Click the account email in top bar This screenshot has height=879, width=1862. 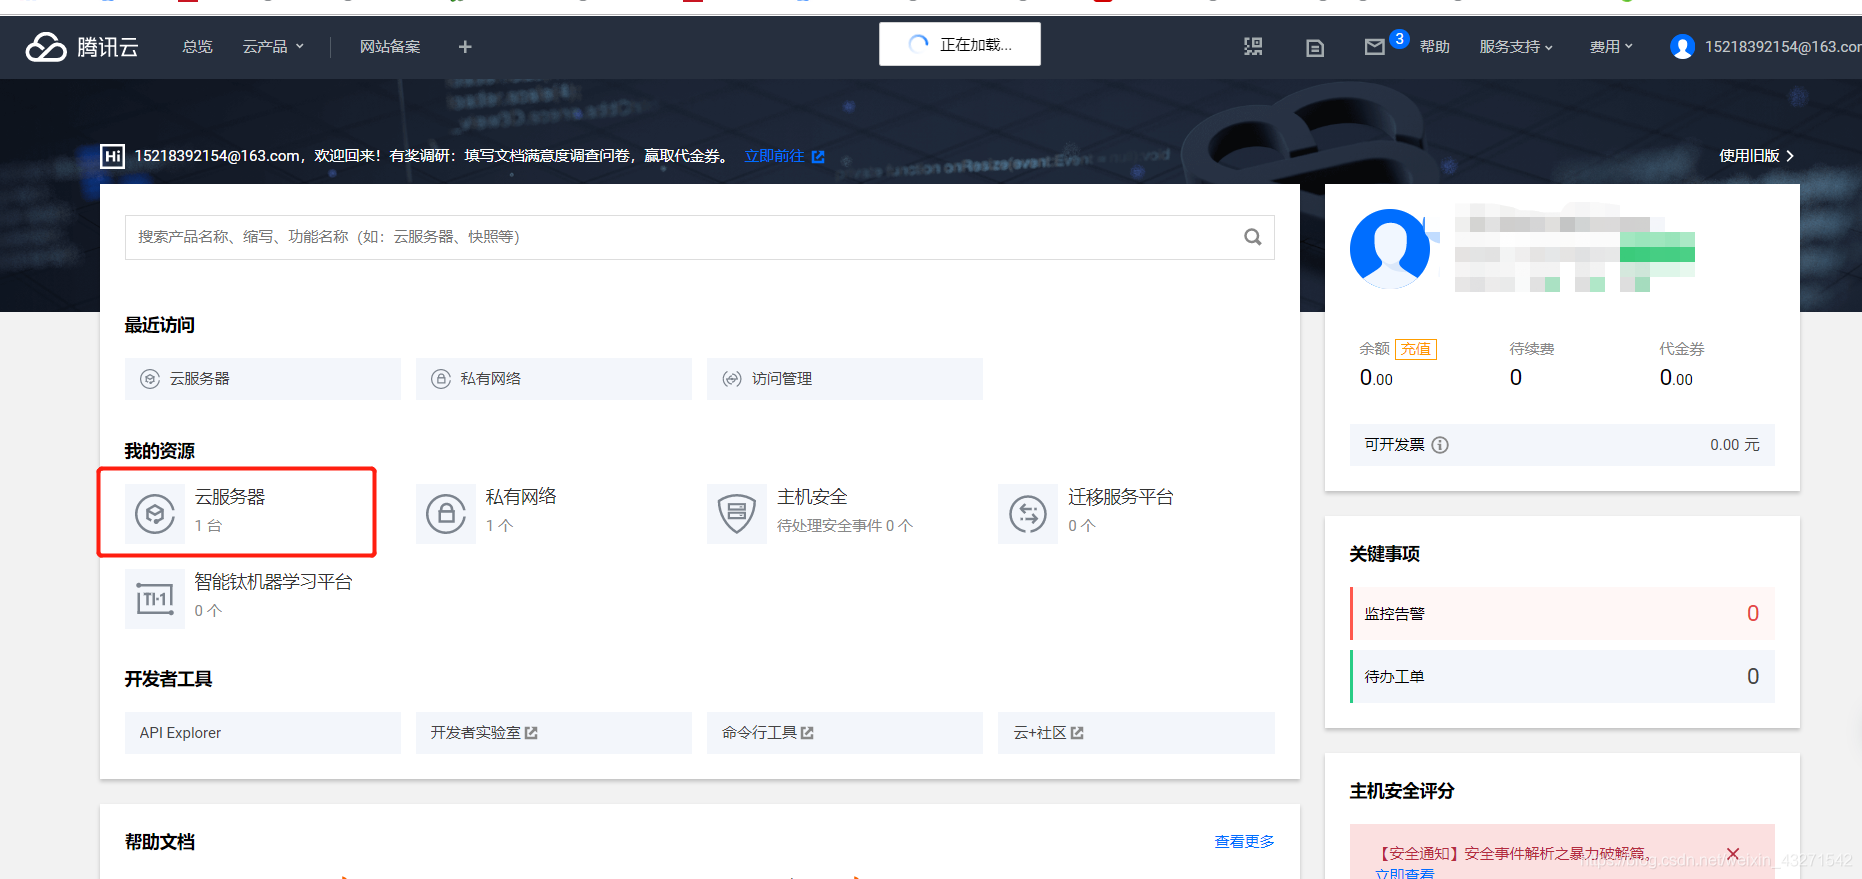1783,47
